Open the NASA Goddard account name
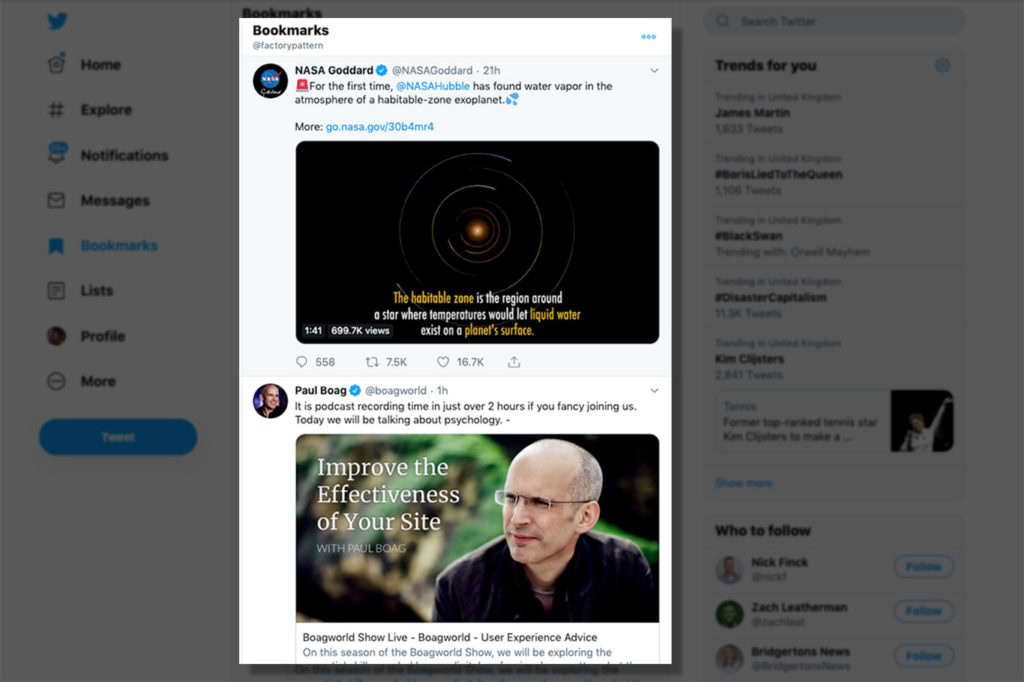The width and height of the screenshot is (1024, 682). (x=334, y=70)
